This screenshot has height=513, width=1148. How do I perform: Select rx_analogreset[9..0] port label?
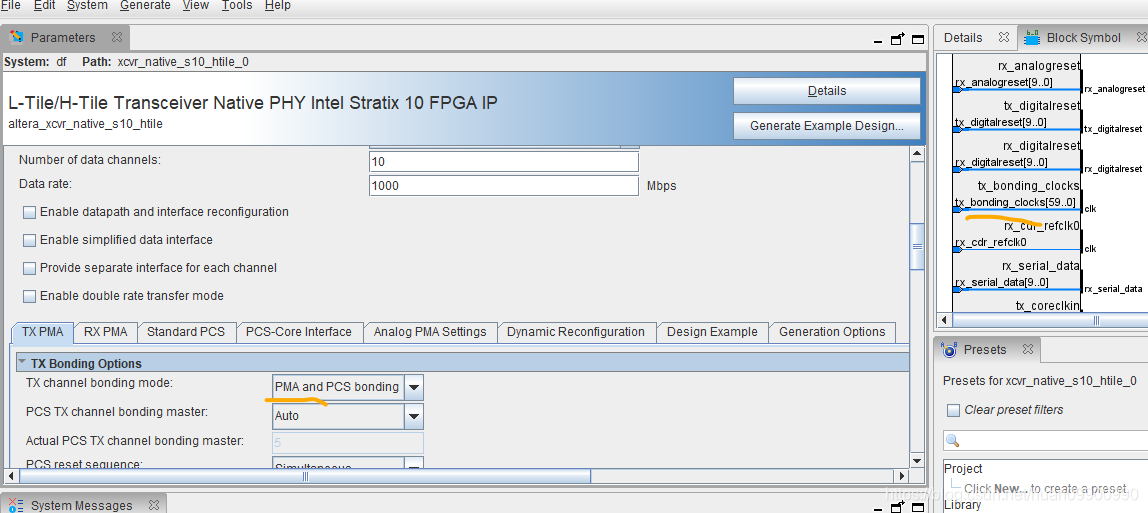[1002, 83]
